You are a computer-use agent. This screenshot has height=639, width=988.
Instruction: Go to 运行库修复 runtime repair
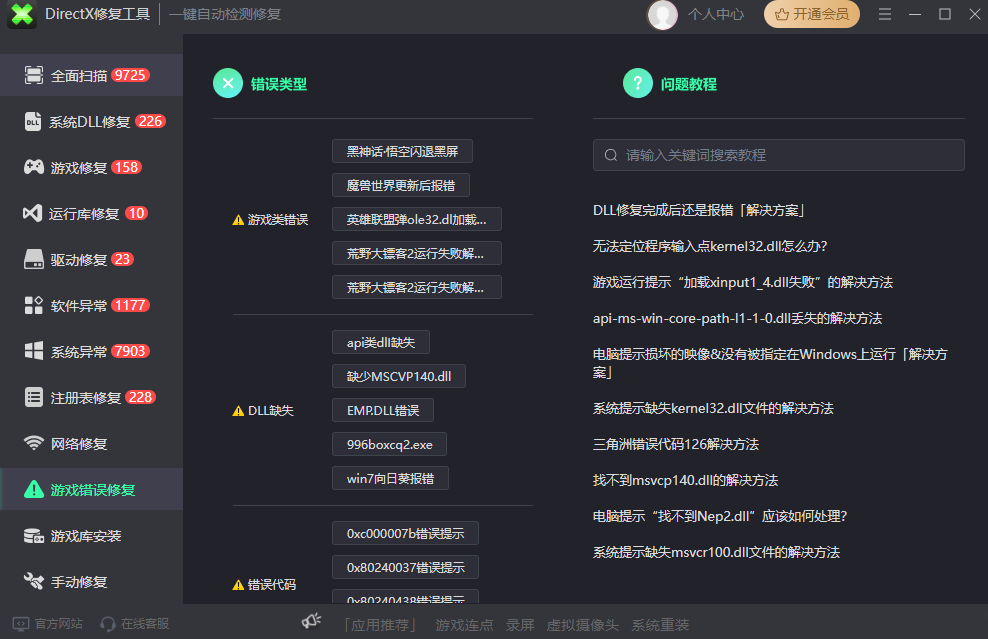pos(84,213)
